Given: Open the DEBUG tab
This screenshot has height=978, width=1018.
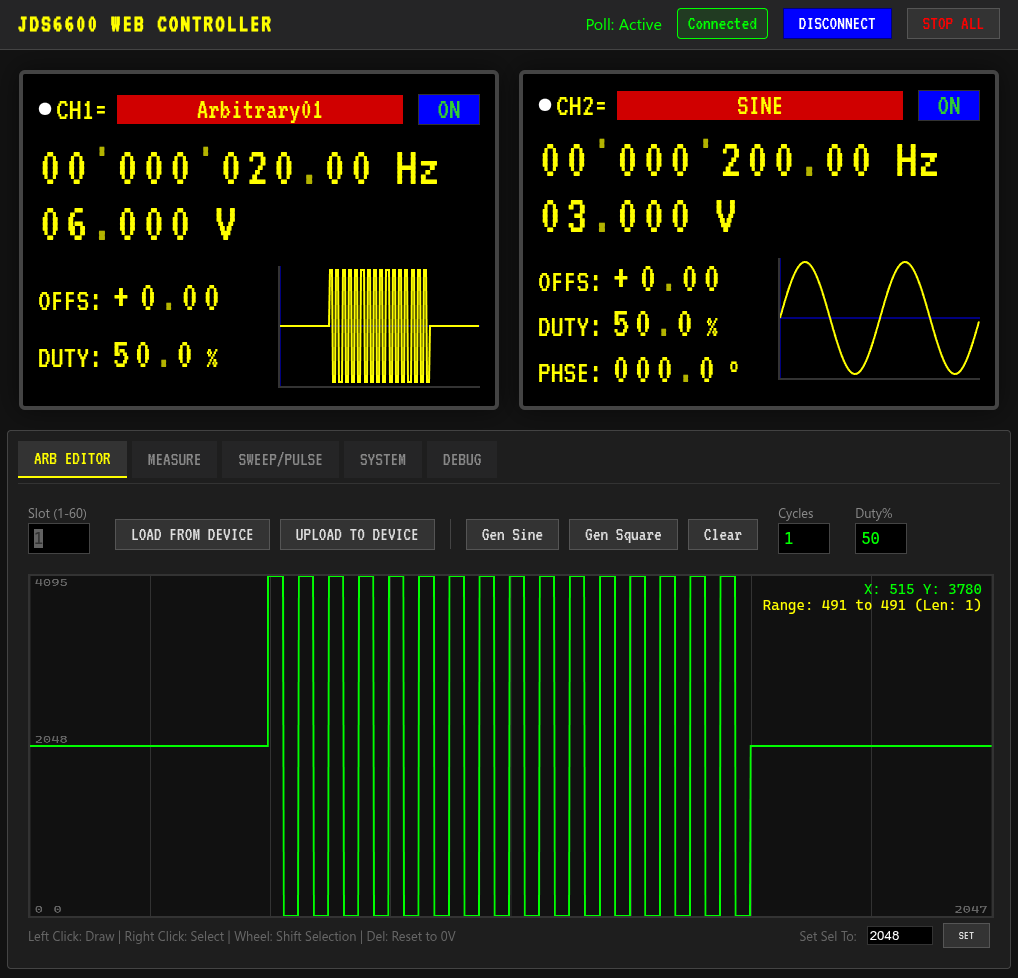Looking at the screenshot, I should tap(462, 460).
